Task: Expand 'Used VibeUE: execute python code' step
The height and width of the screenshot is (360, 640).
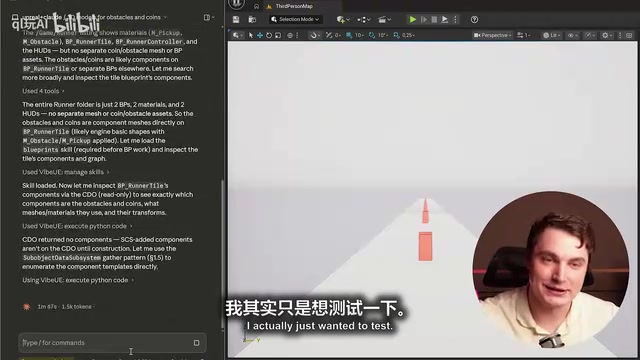Action: 77,226
